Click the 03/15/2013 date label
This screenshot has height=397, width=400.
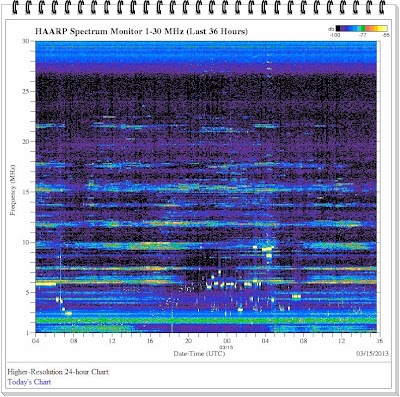(372, 354)
